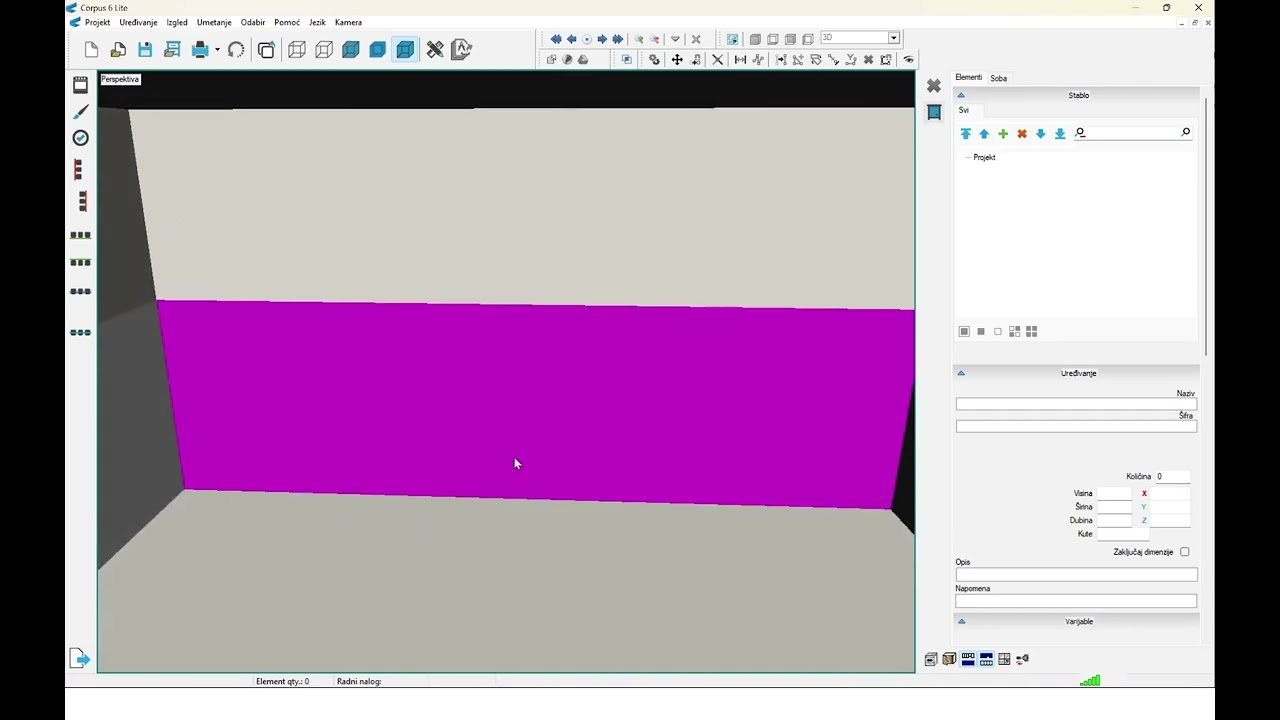Move element to bottom in tree

(1060, 133)
